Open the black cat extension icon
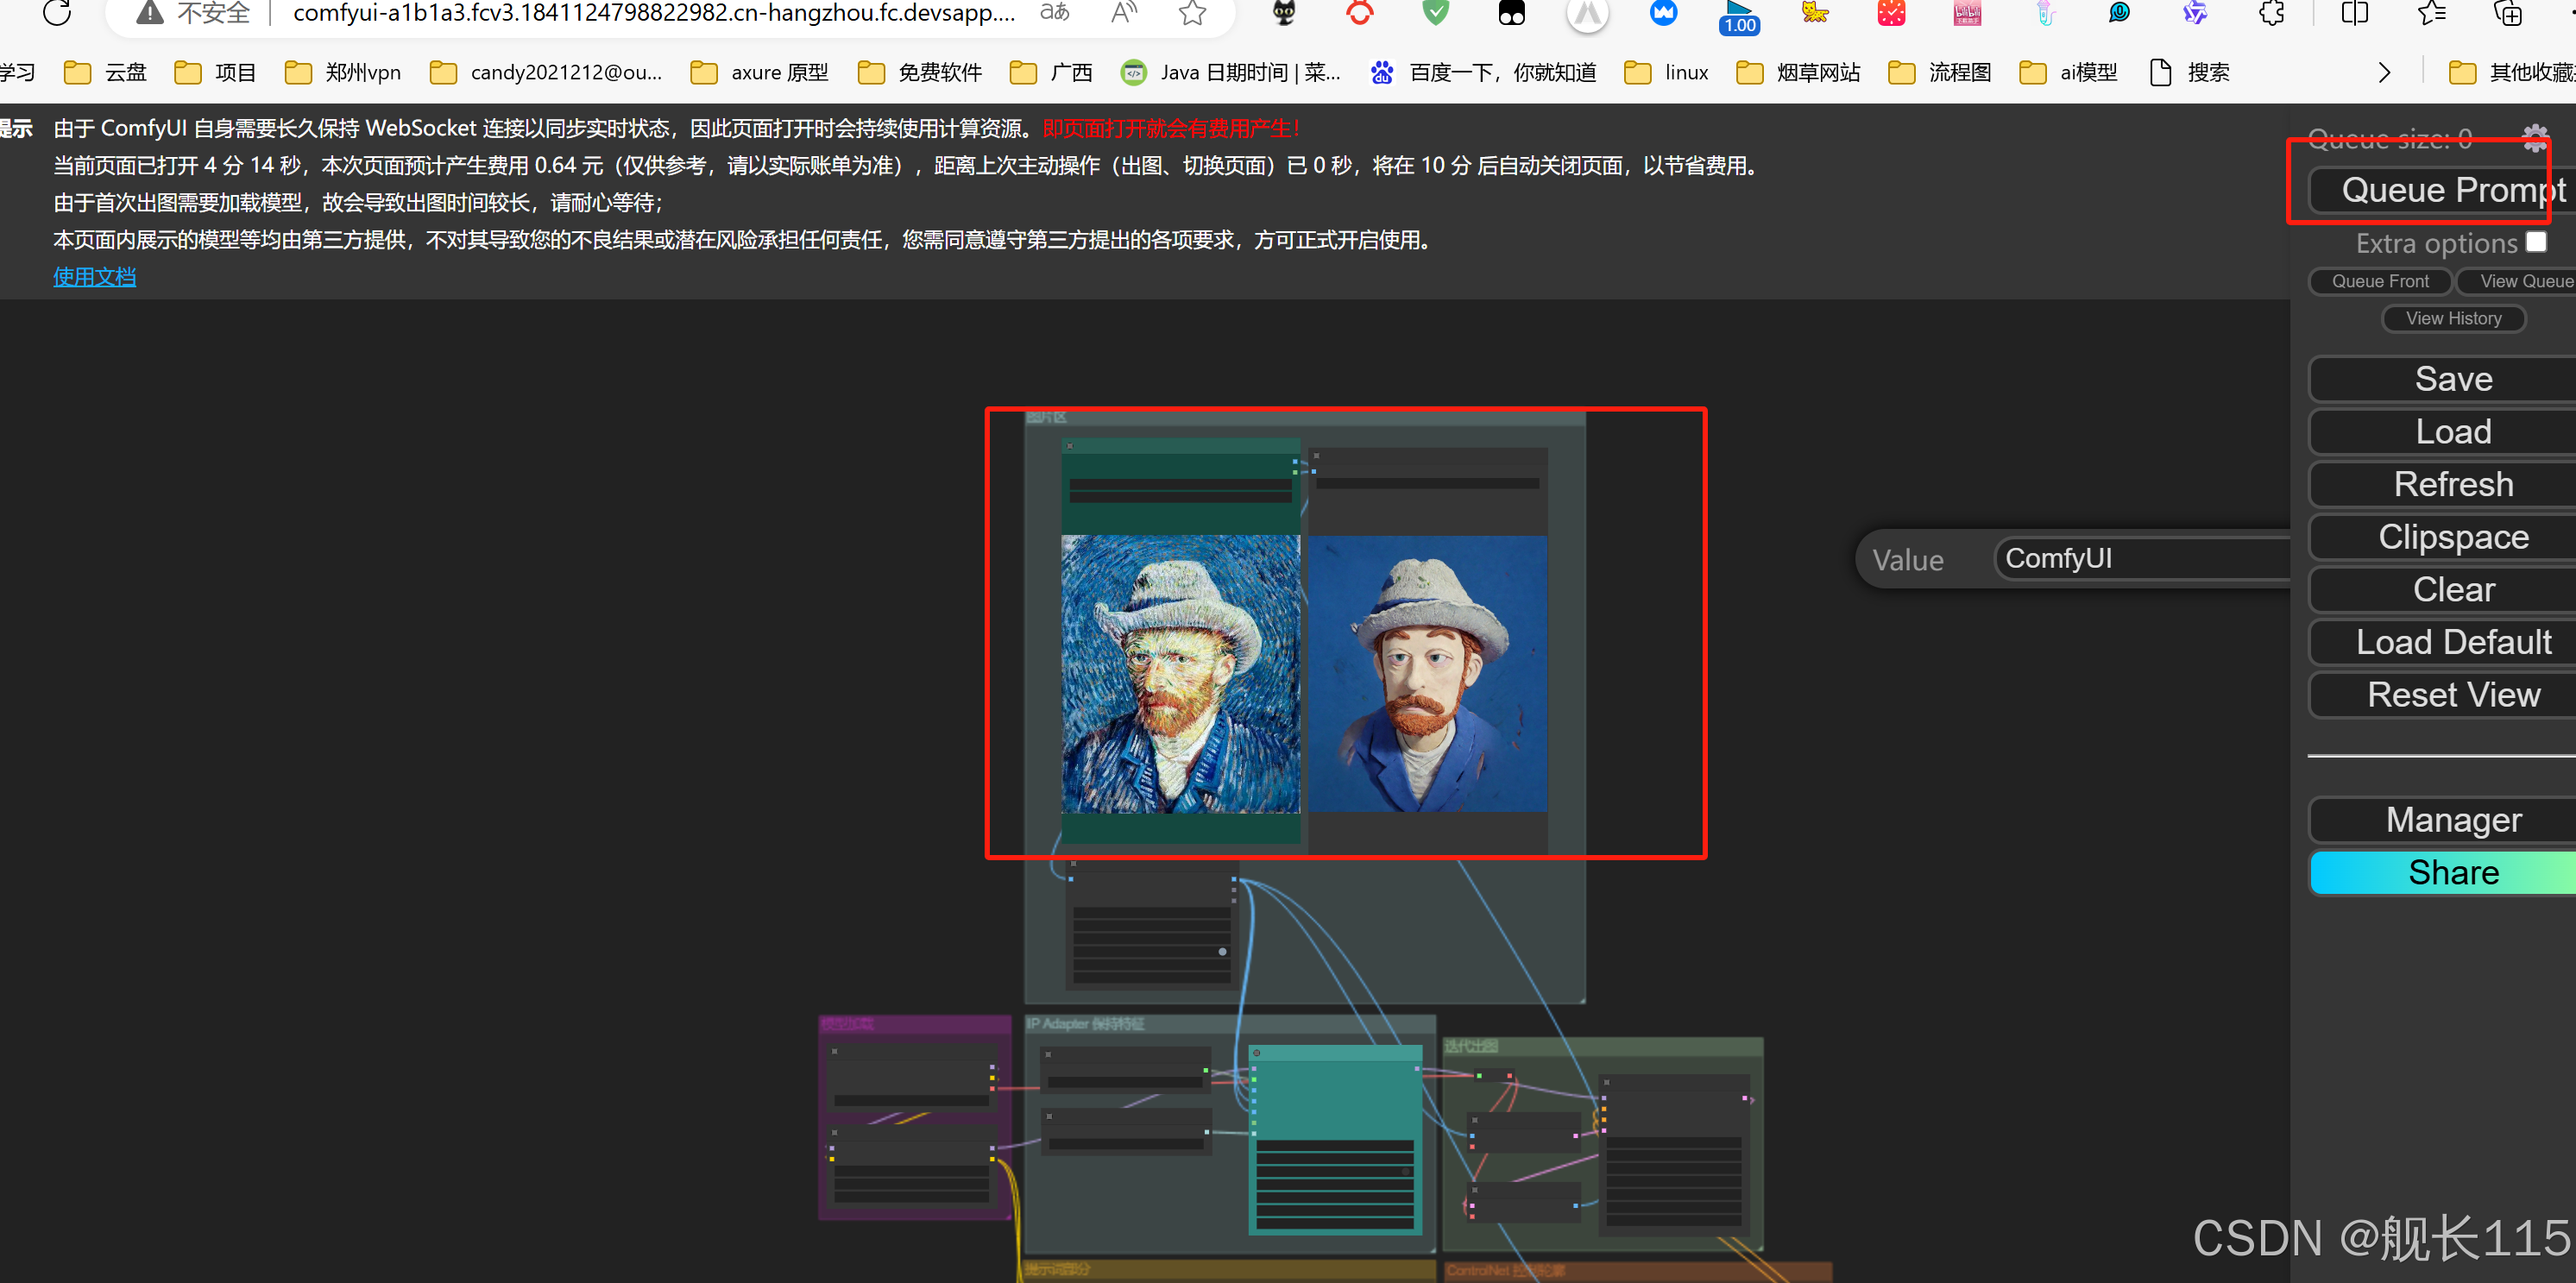 [x=1284, y=13]
